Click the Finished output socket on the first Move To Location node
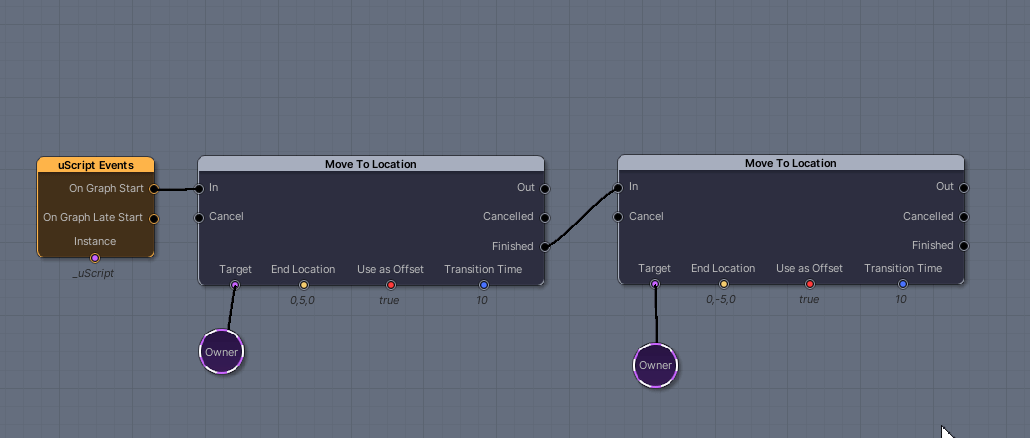 coord(544,246)
